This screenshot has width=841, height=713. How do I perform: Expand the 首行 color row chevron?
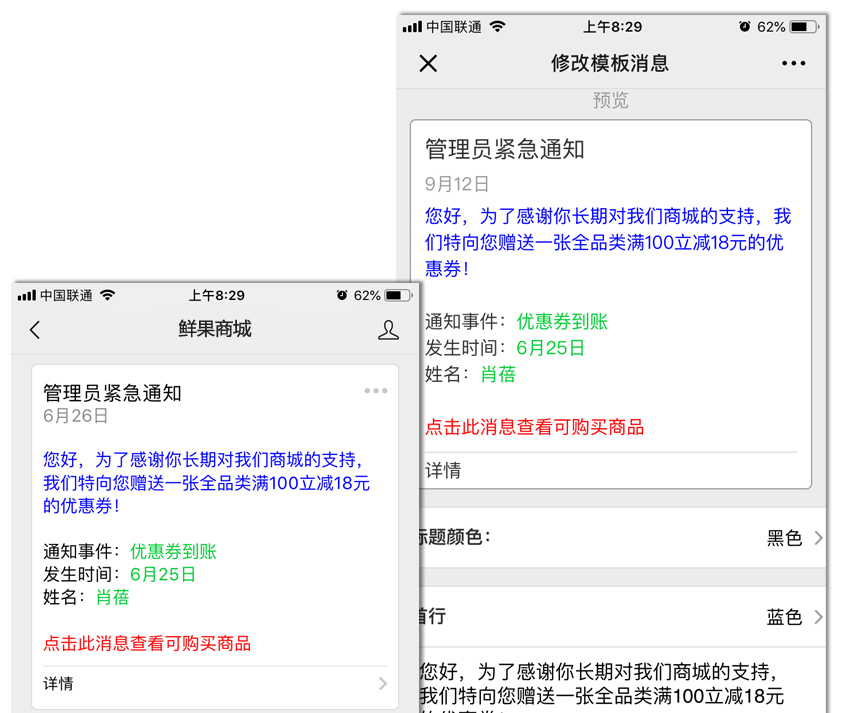pyautogui.click(x=818, y=617)
